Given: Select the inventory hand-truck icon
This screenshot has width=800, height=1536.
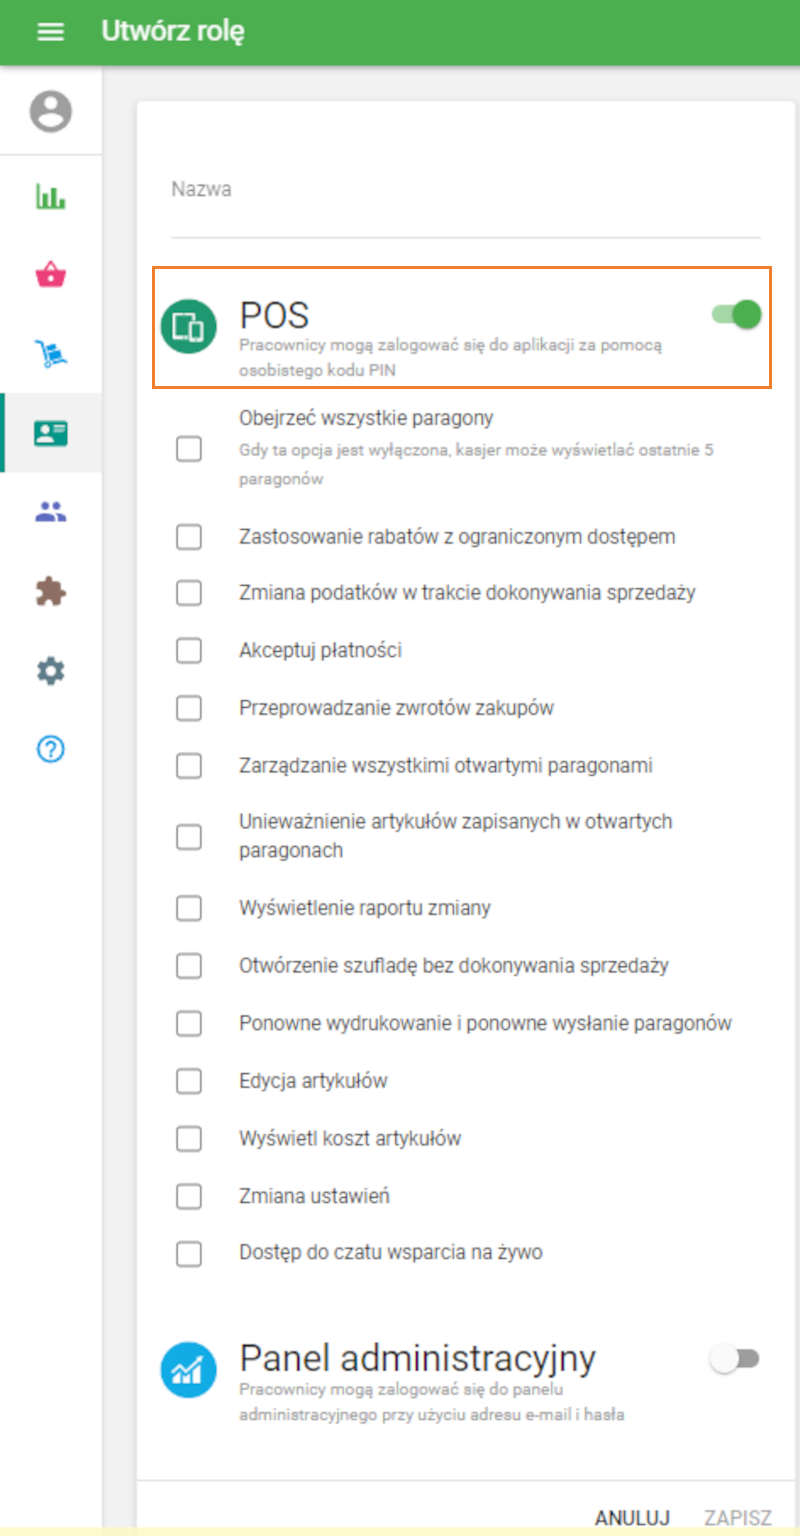Looking at the screenshot, I should pyautogui.click(x=50, y=352).
